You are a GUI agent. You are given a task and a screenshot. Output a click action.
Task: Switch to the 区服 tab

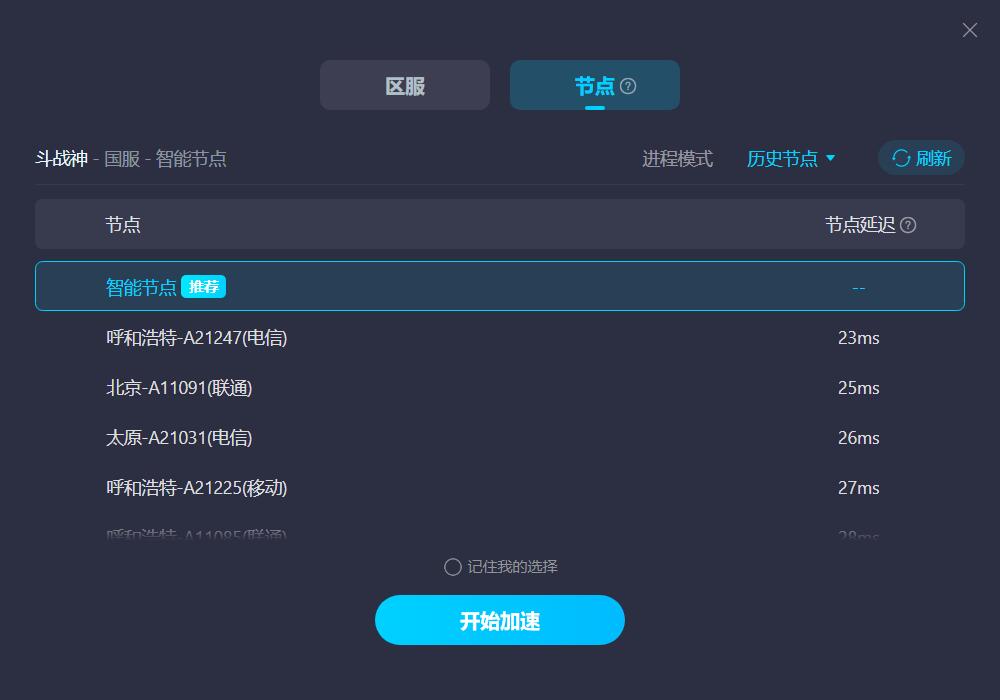[x=405, y=85]
